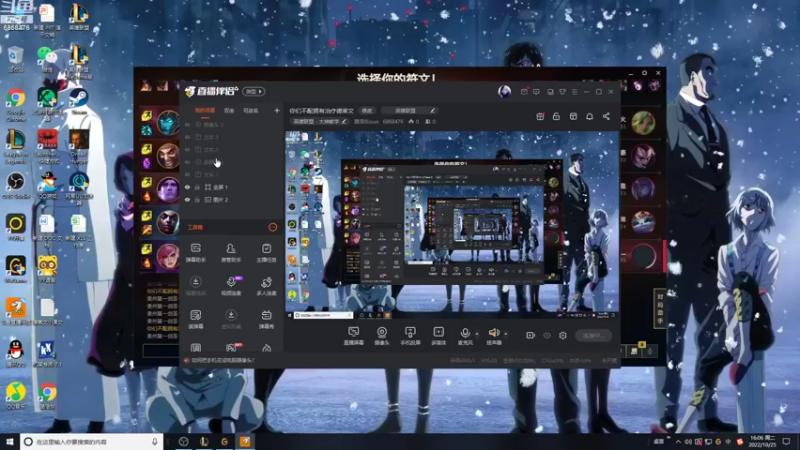800x450 pixels.
Task: Open the Windows Start menu
Action: coord(9,441)
